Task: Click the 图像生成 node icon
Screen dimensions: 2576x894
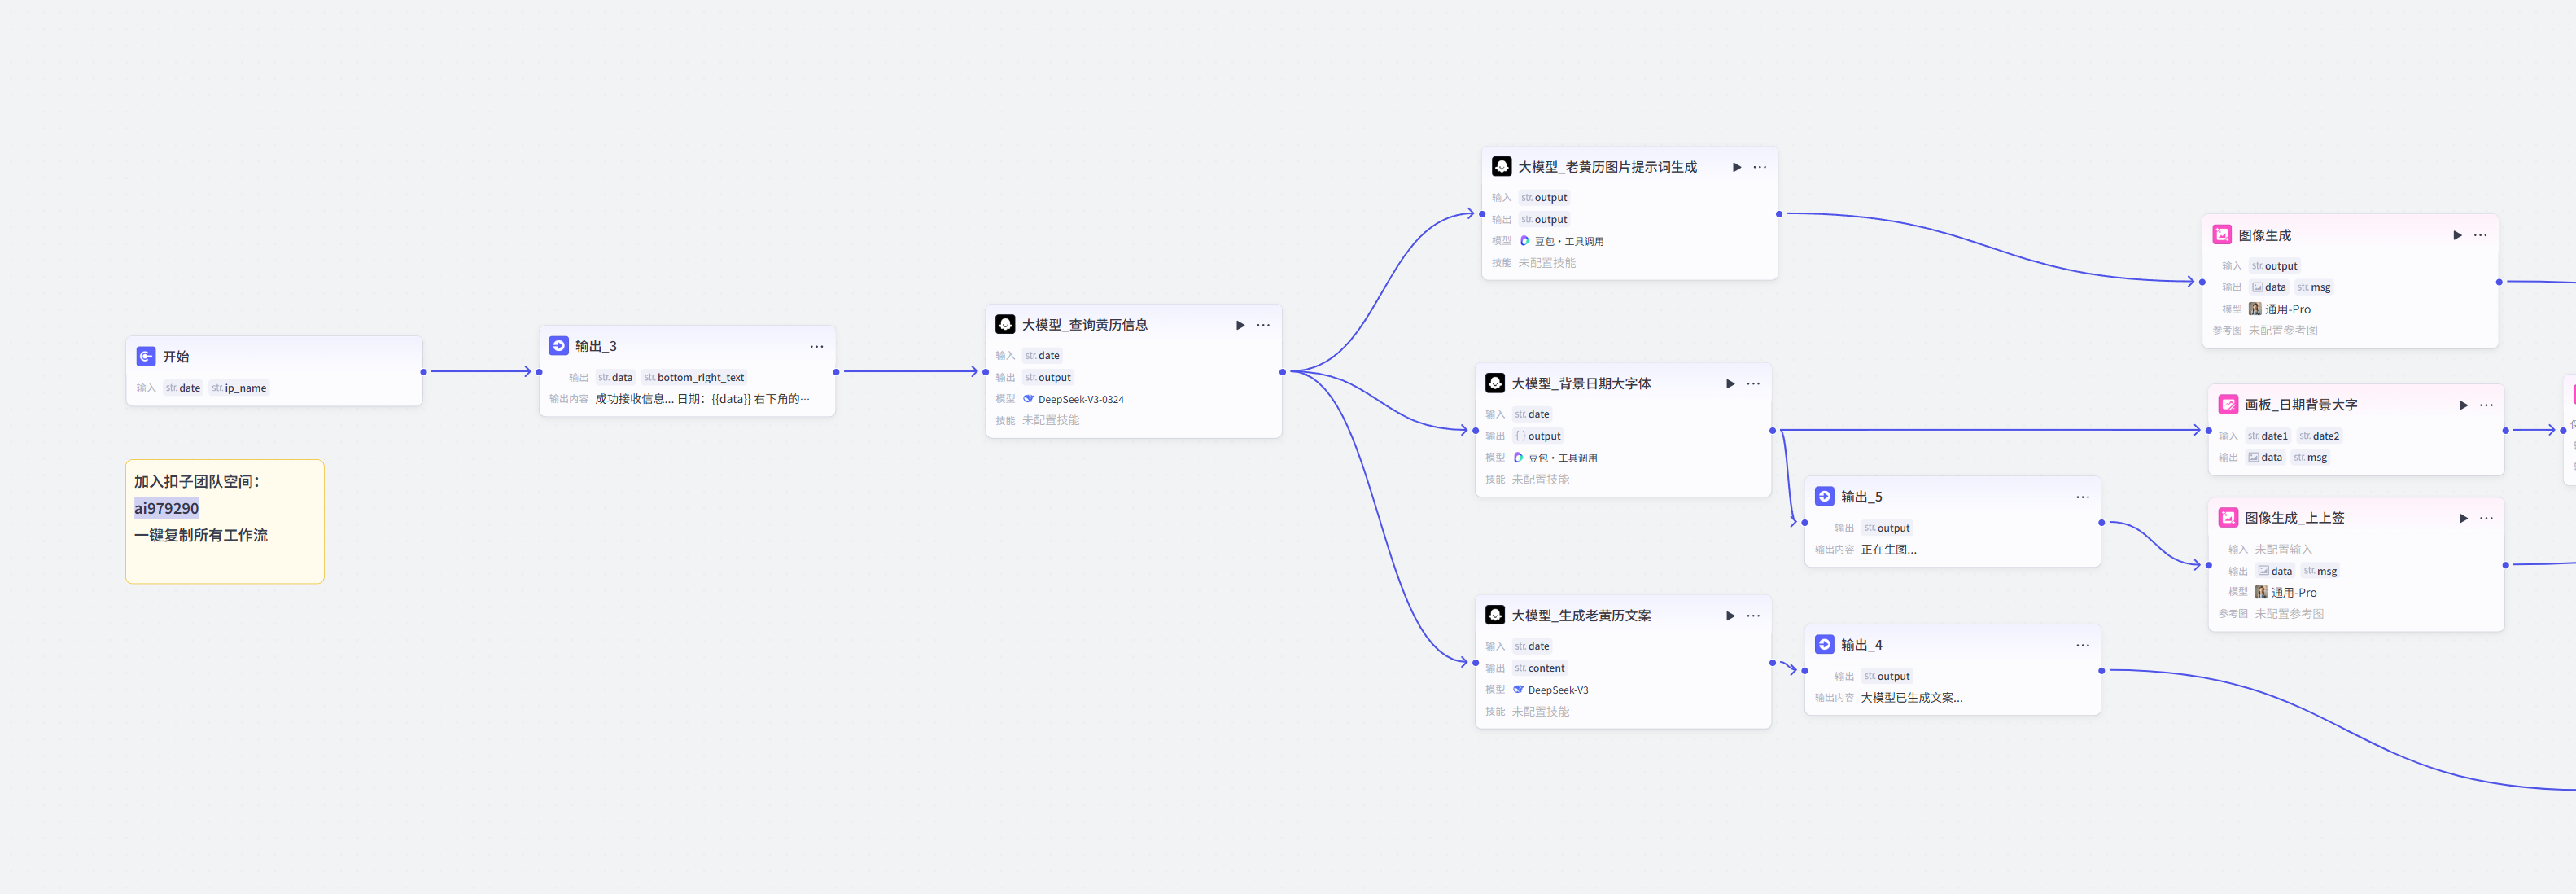Action: point(2222,234)
